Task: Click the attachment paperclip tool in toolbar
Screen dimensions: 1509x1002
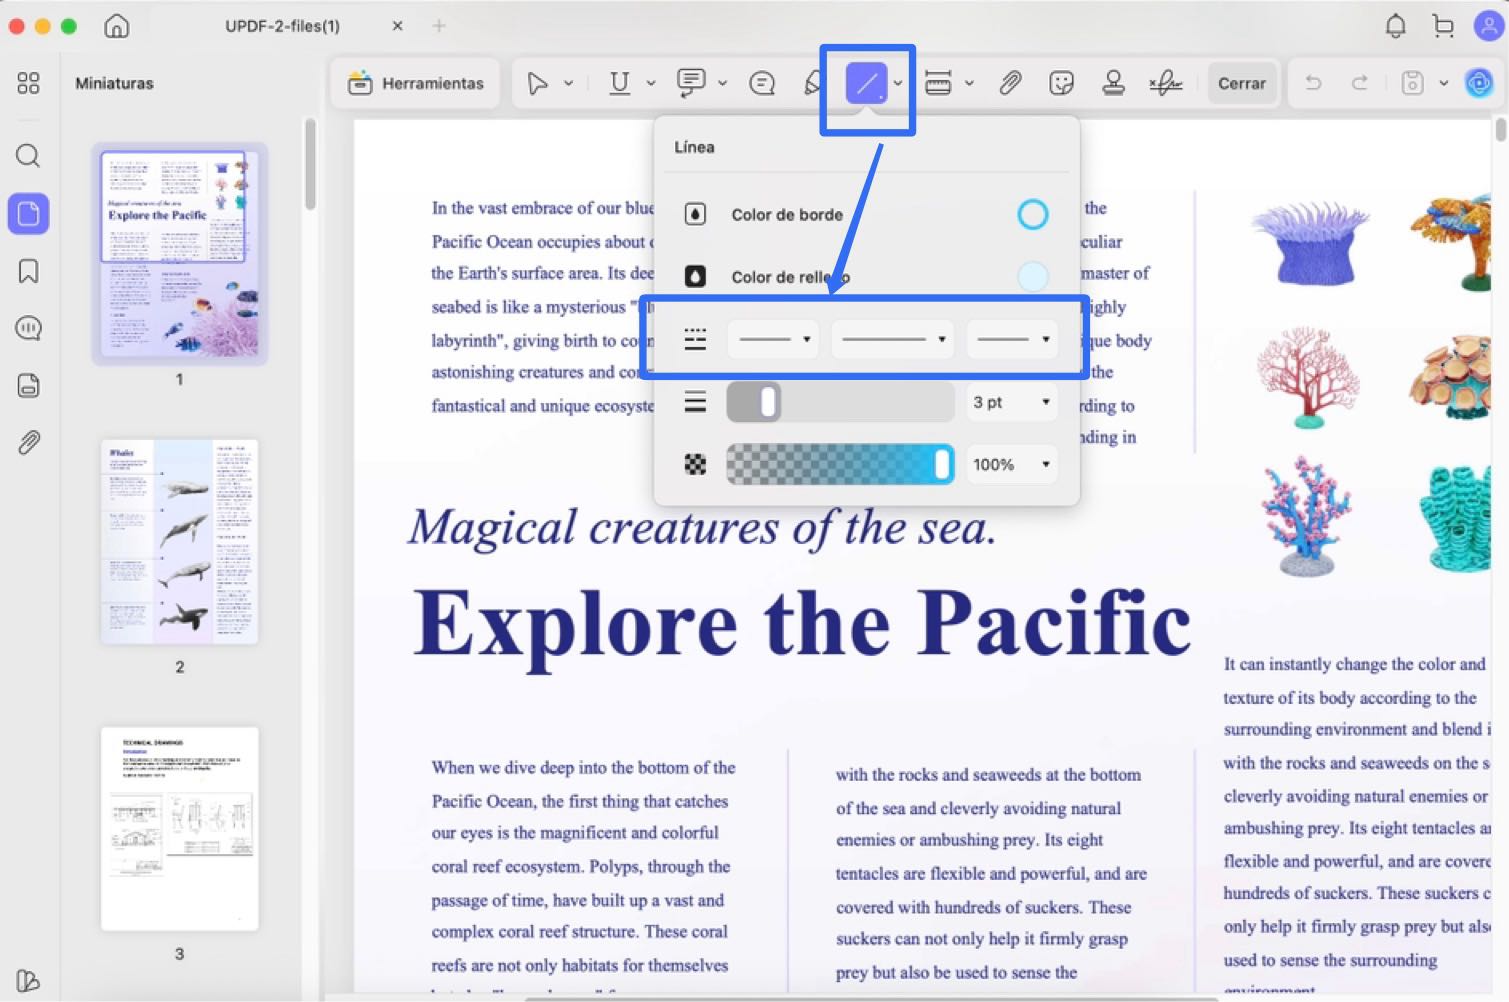Action: pyautogui.click(x=1010, y=84)
